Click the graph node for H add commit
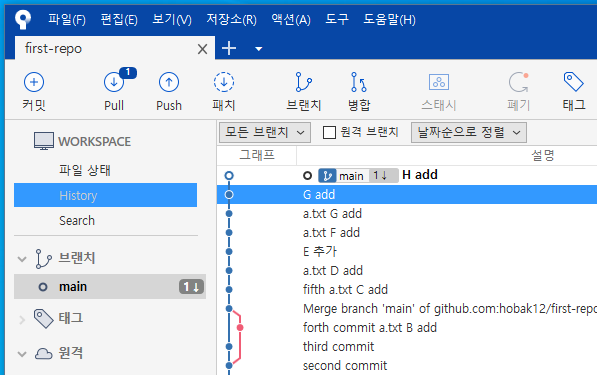The image size is (597, 375). 229,176
